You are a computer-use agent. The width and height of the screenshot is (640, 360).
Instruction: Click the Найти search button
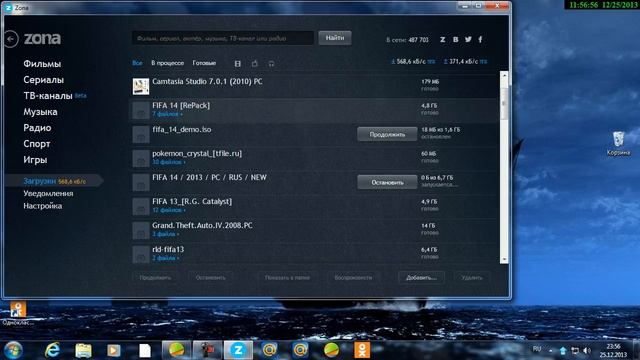coord(335,38)
